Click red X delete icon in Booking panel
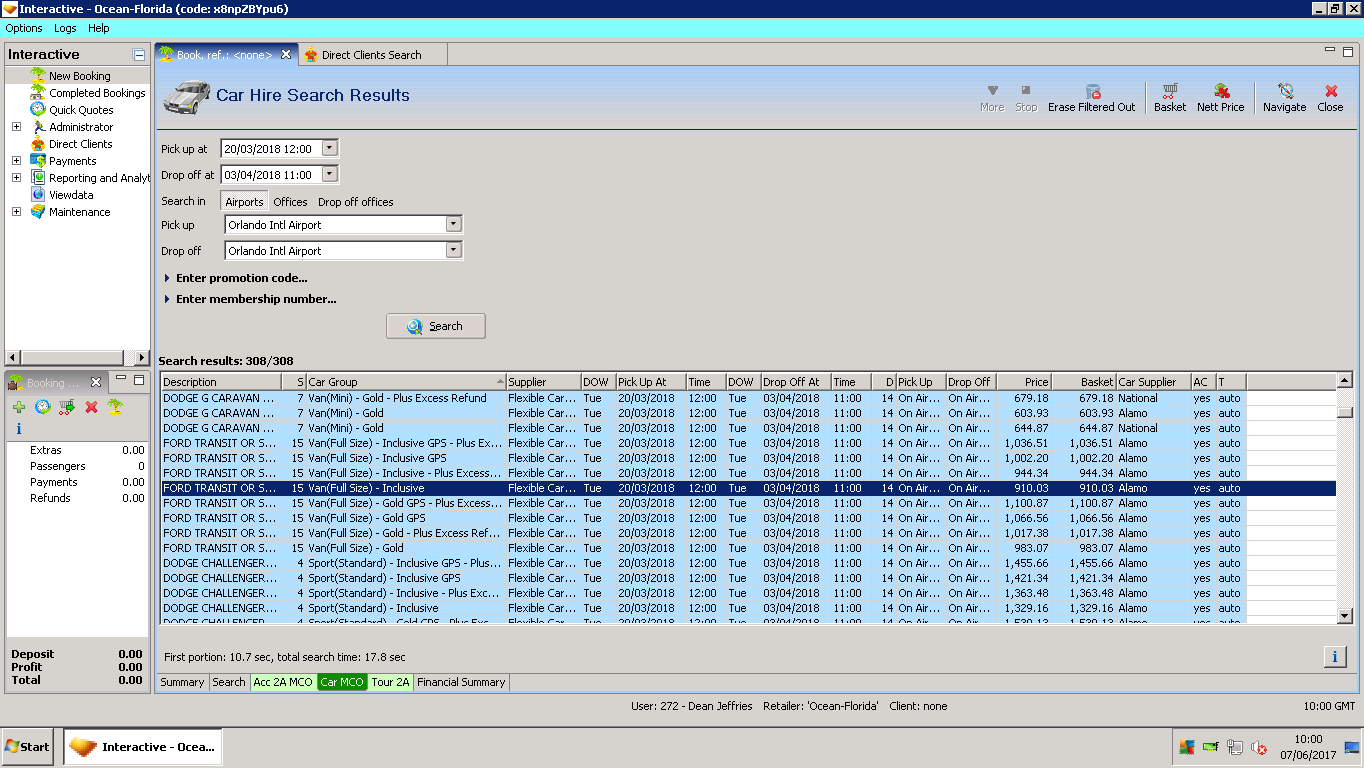 pos(91,407)
